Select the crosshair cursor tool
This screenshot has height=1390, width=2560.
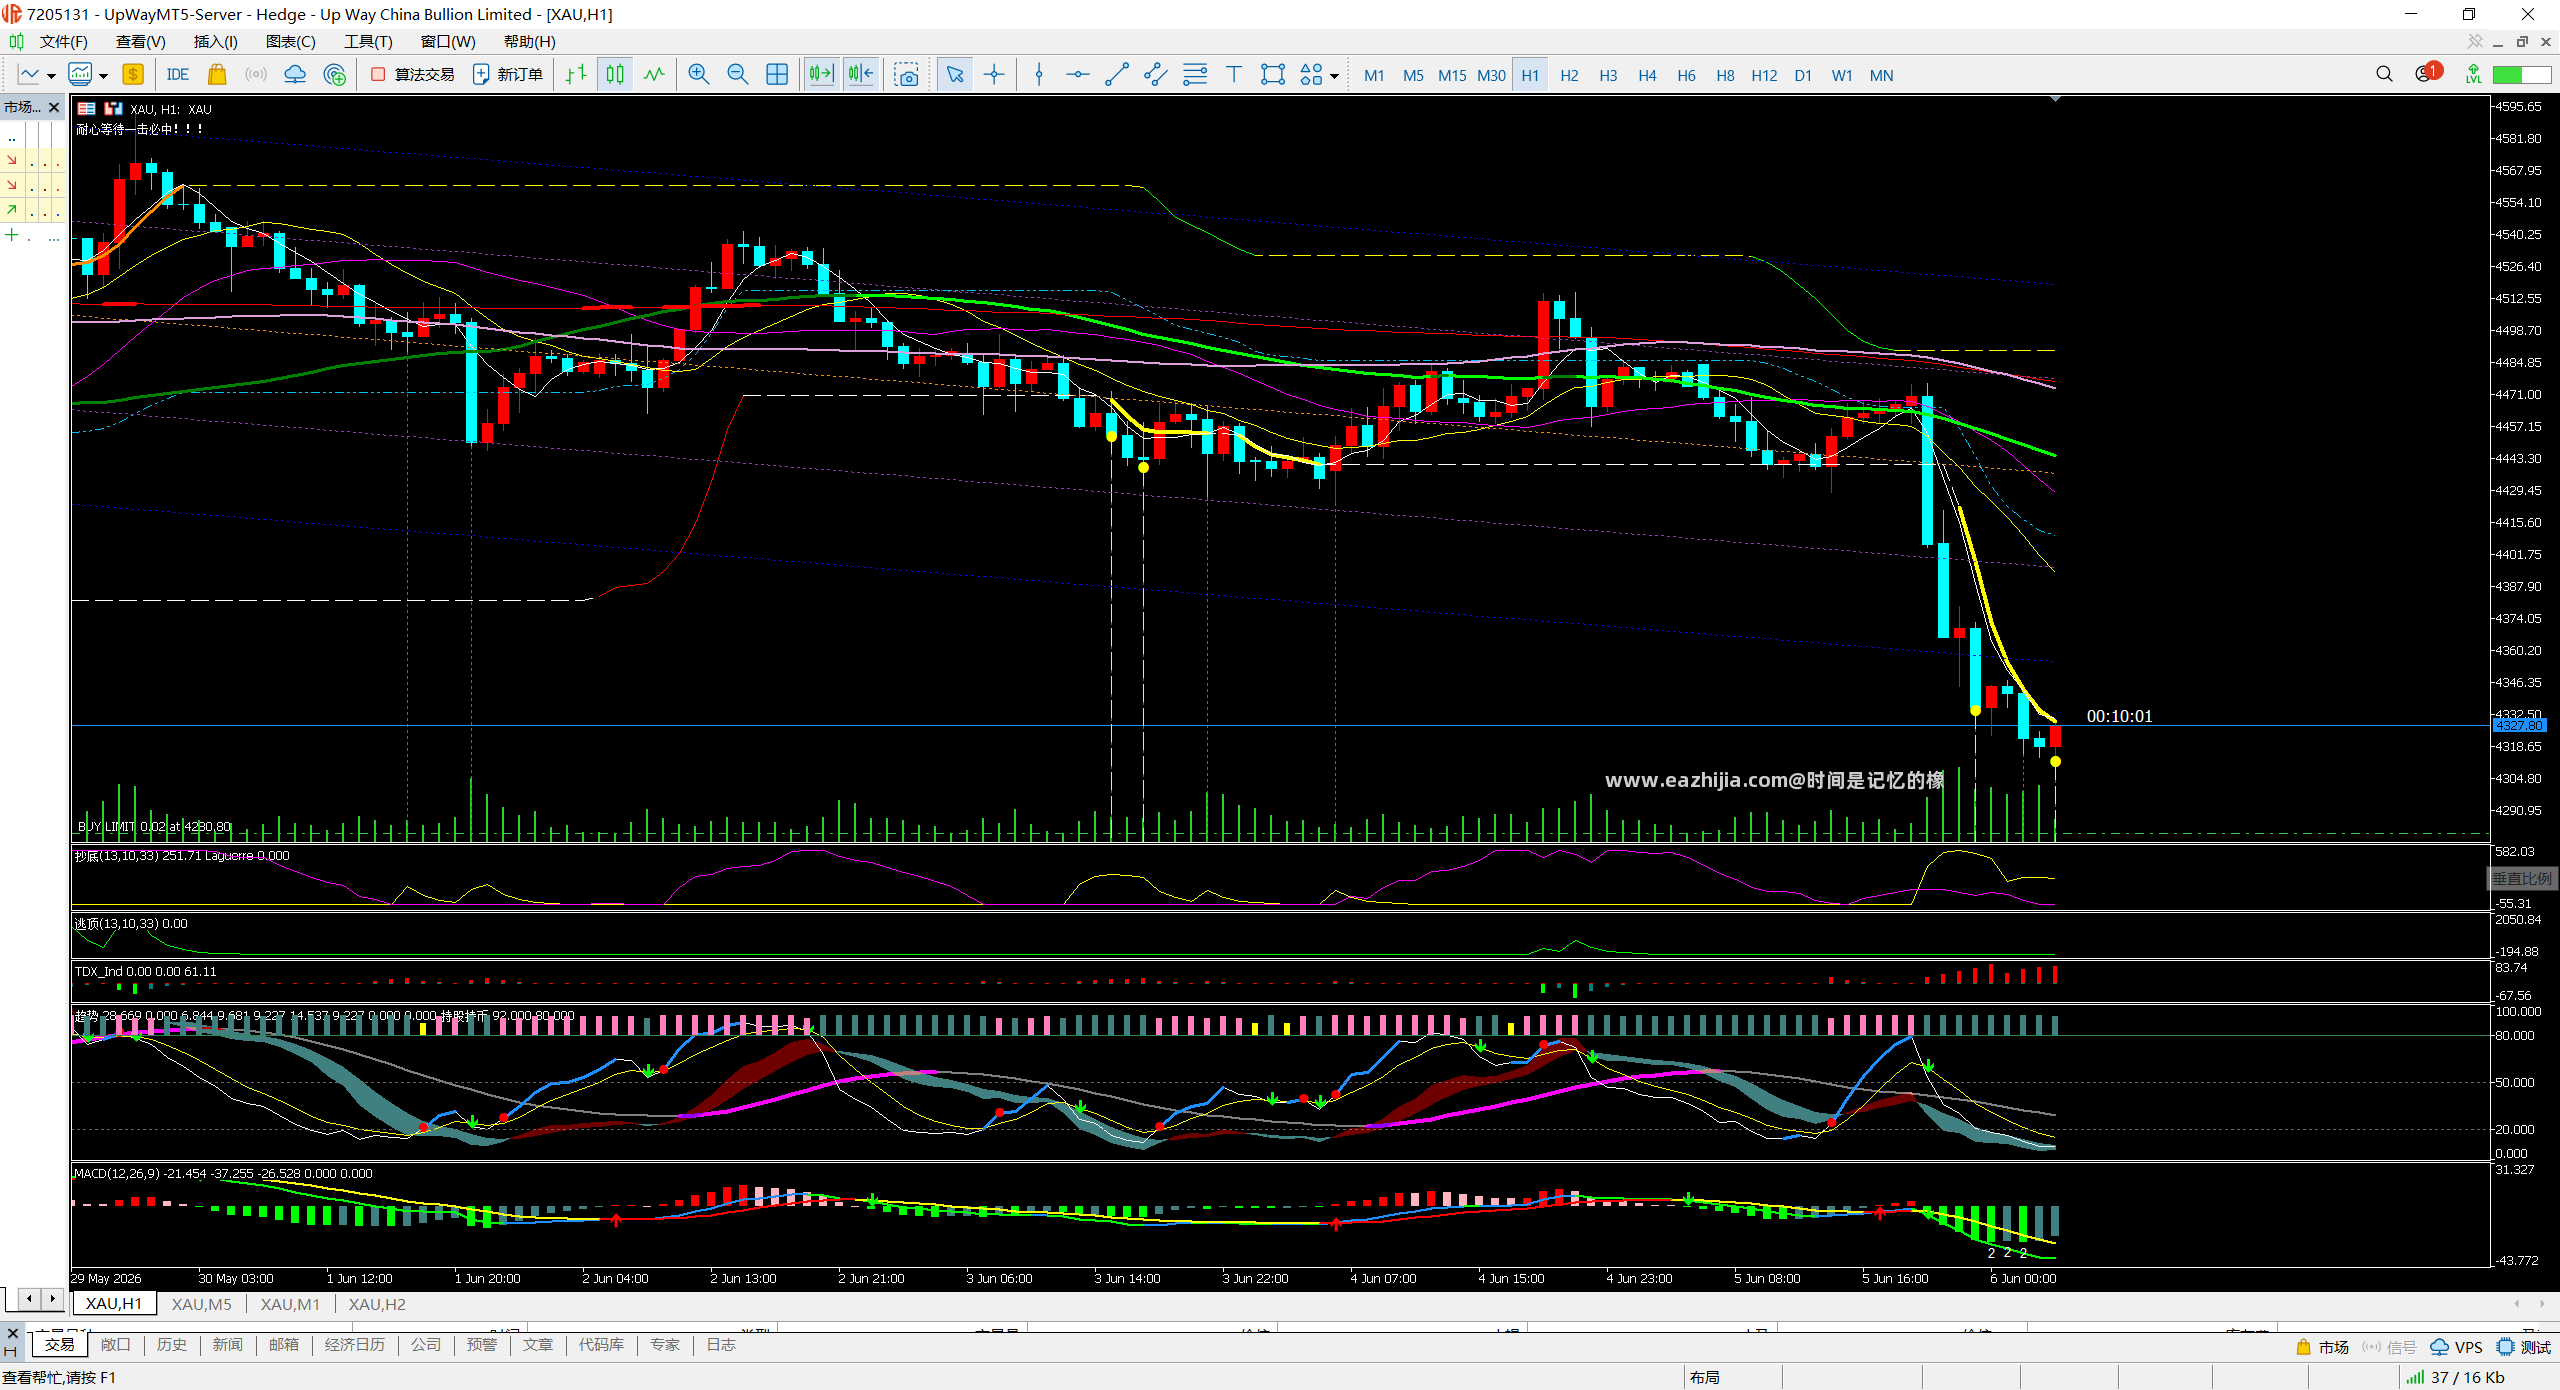point(994,75)
